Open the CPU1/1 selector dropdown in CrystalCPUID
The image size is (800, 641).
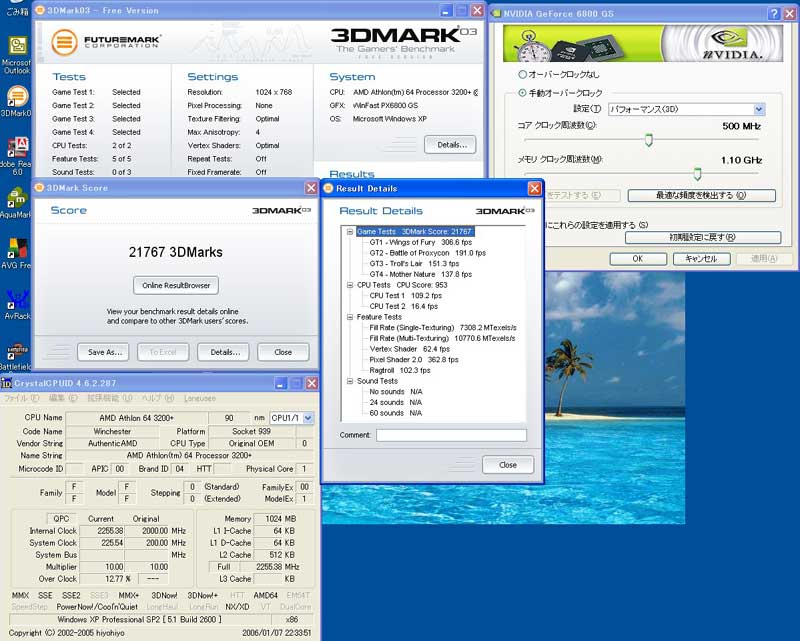(308, 418)
